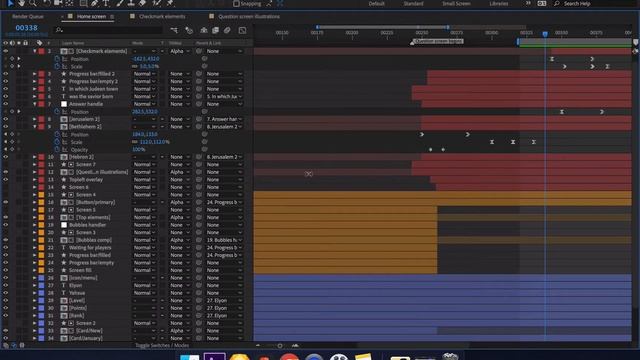Toggle visibility of Level layer
The height and width of the screenshot is (360, 640).
click(x=5, y=300)
